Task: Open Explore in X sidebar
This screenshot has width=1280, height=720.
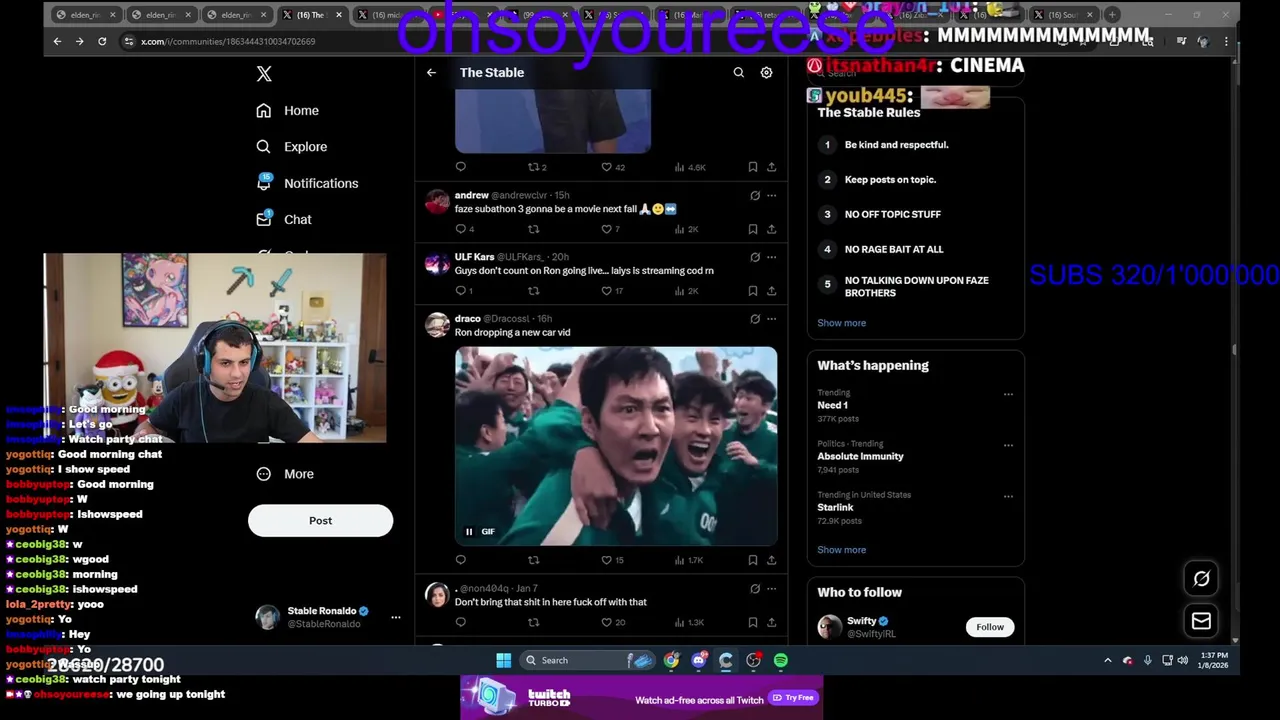Action: [292, 147]
